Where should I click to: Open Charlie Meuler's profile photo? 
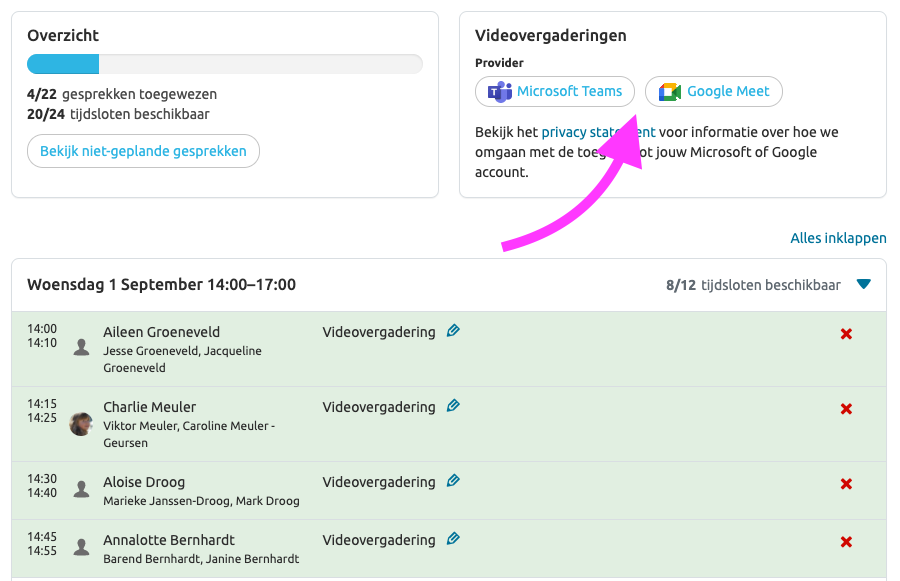click(x=80, y=423)
